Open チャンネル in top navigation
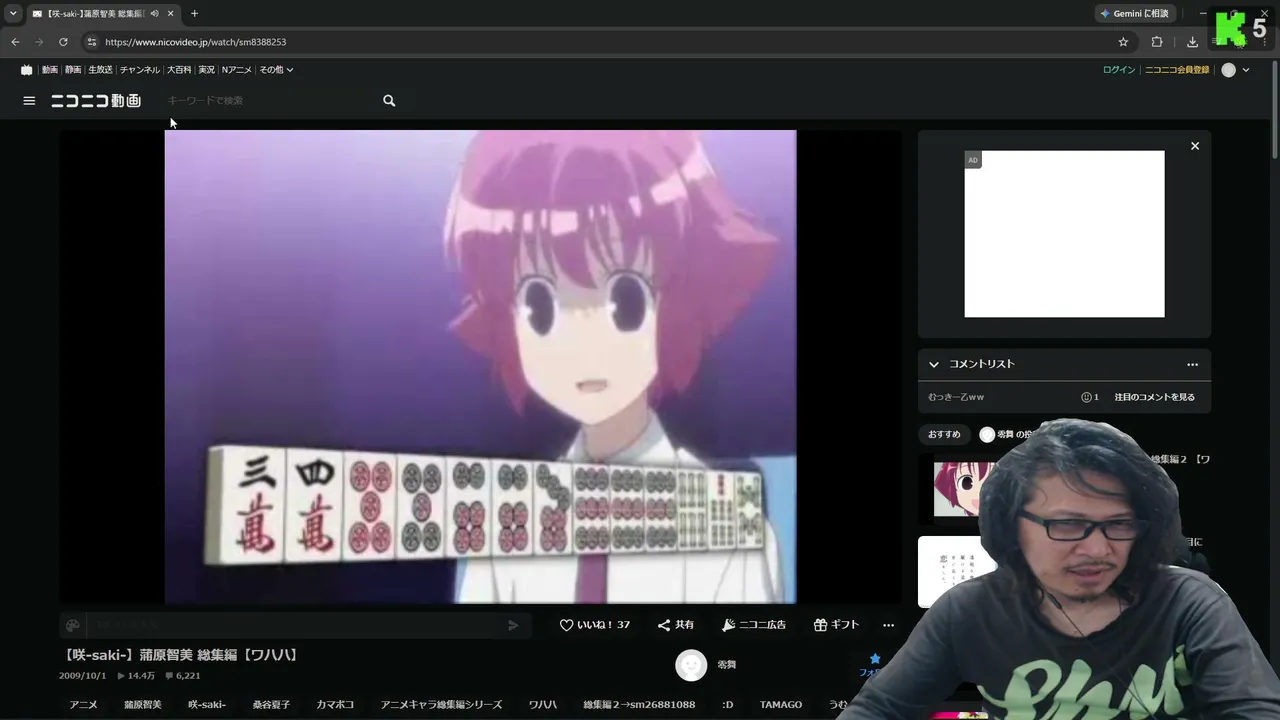Viewport: 1280px width, 720px height. (139, 70)
